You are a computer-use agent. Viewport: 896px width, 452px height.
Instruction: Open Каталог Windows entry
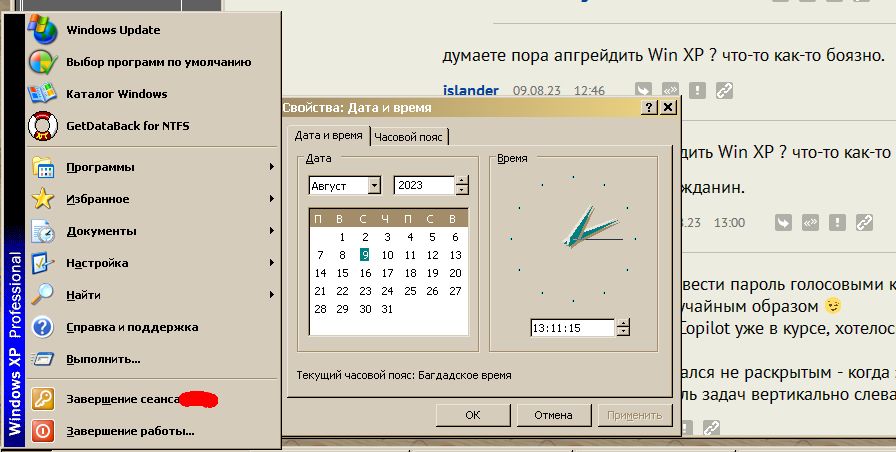(x=116, y=94)
